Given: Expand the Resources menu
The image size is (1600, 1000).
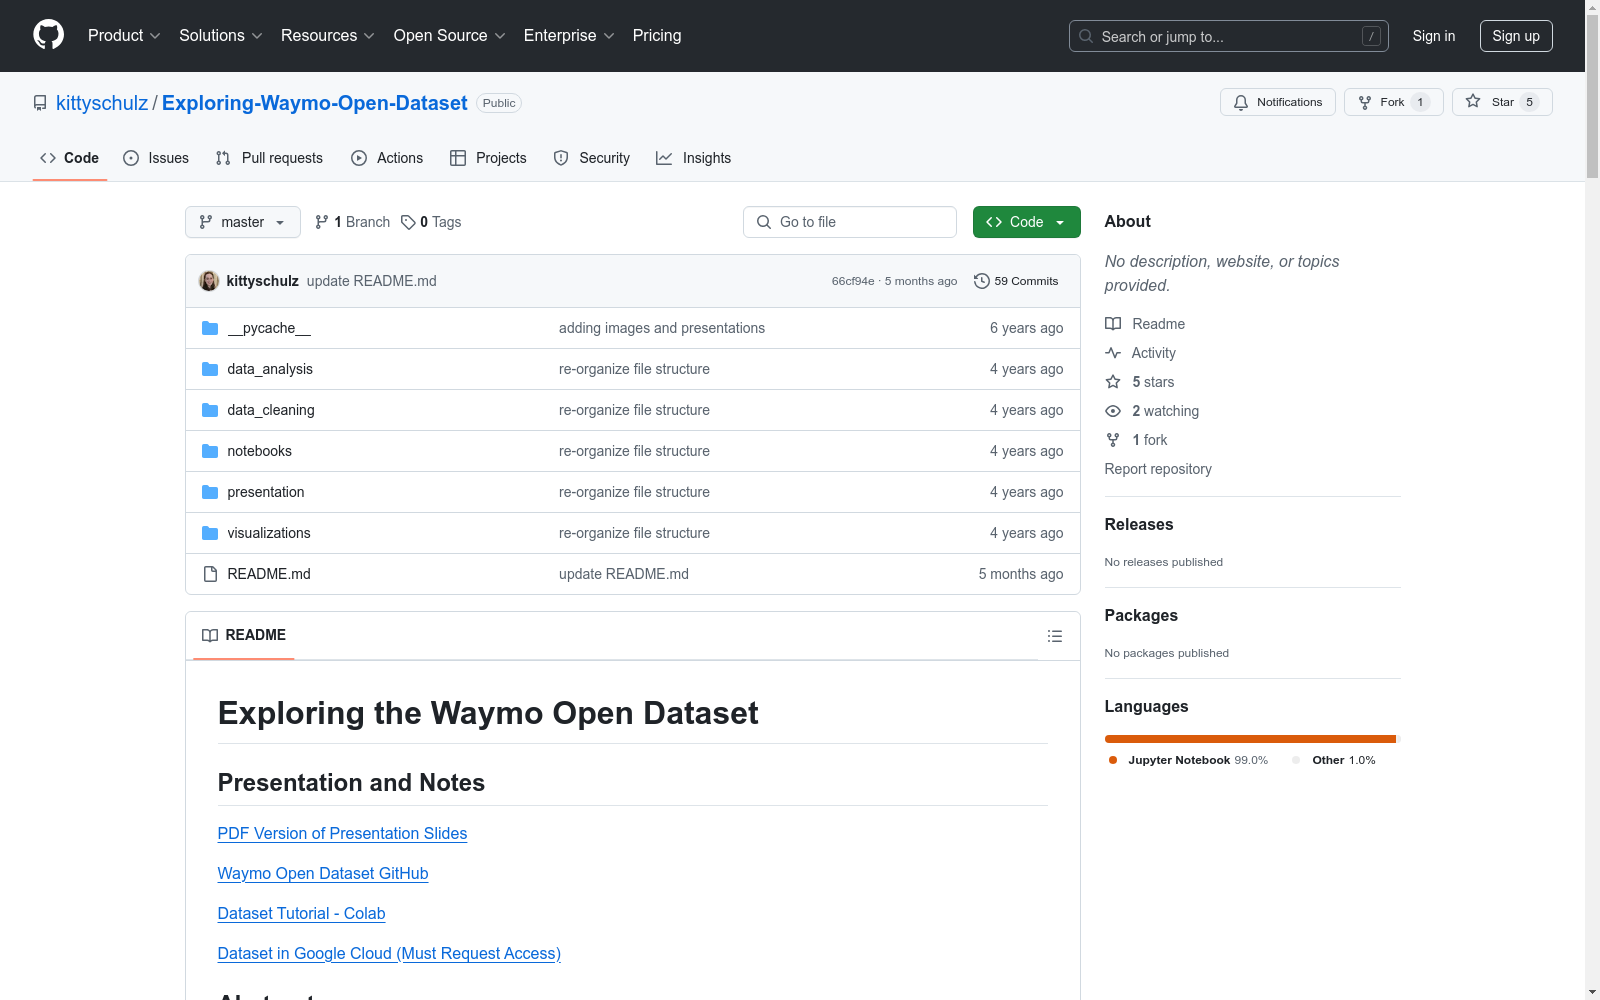Looking at the screenshot, I should coord(328,36).
